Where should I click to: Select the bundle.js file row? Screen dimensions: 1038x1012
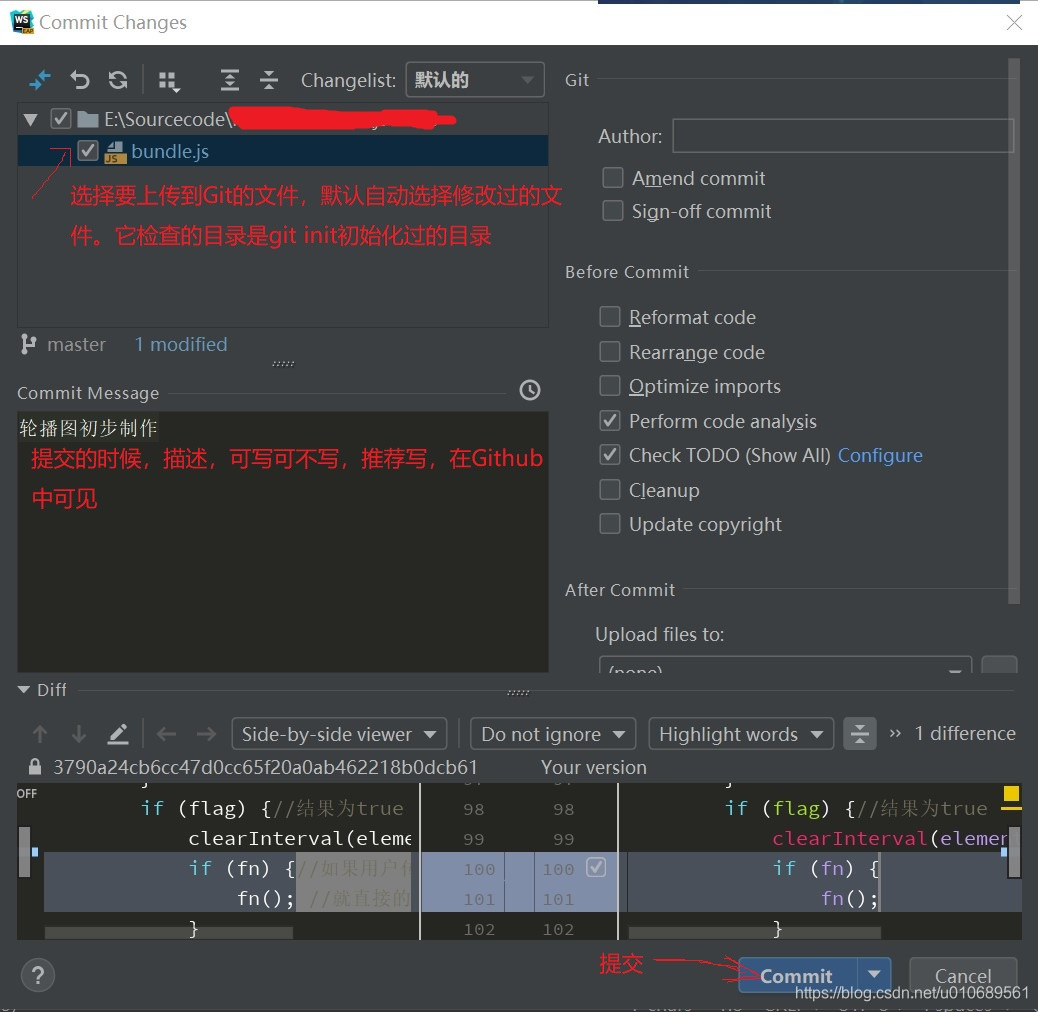tap(283, 151)
